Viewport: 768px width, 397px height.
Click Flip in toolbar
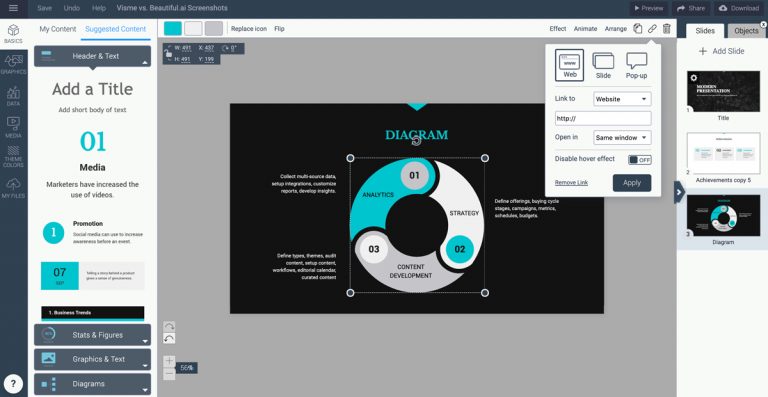[279, 29]
